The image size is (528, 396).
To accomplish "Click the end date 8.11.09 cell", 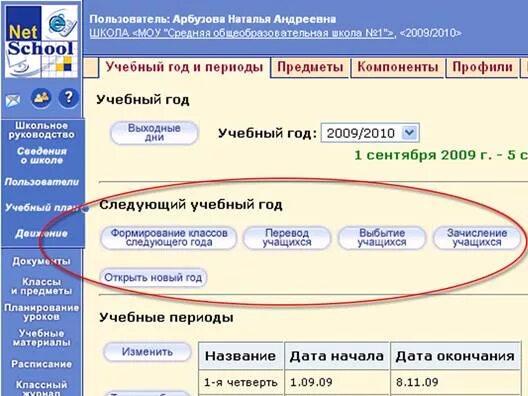I will tap(455, 382).
